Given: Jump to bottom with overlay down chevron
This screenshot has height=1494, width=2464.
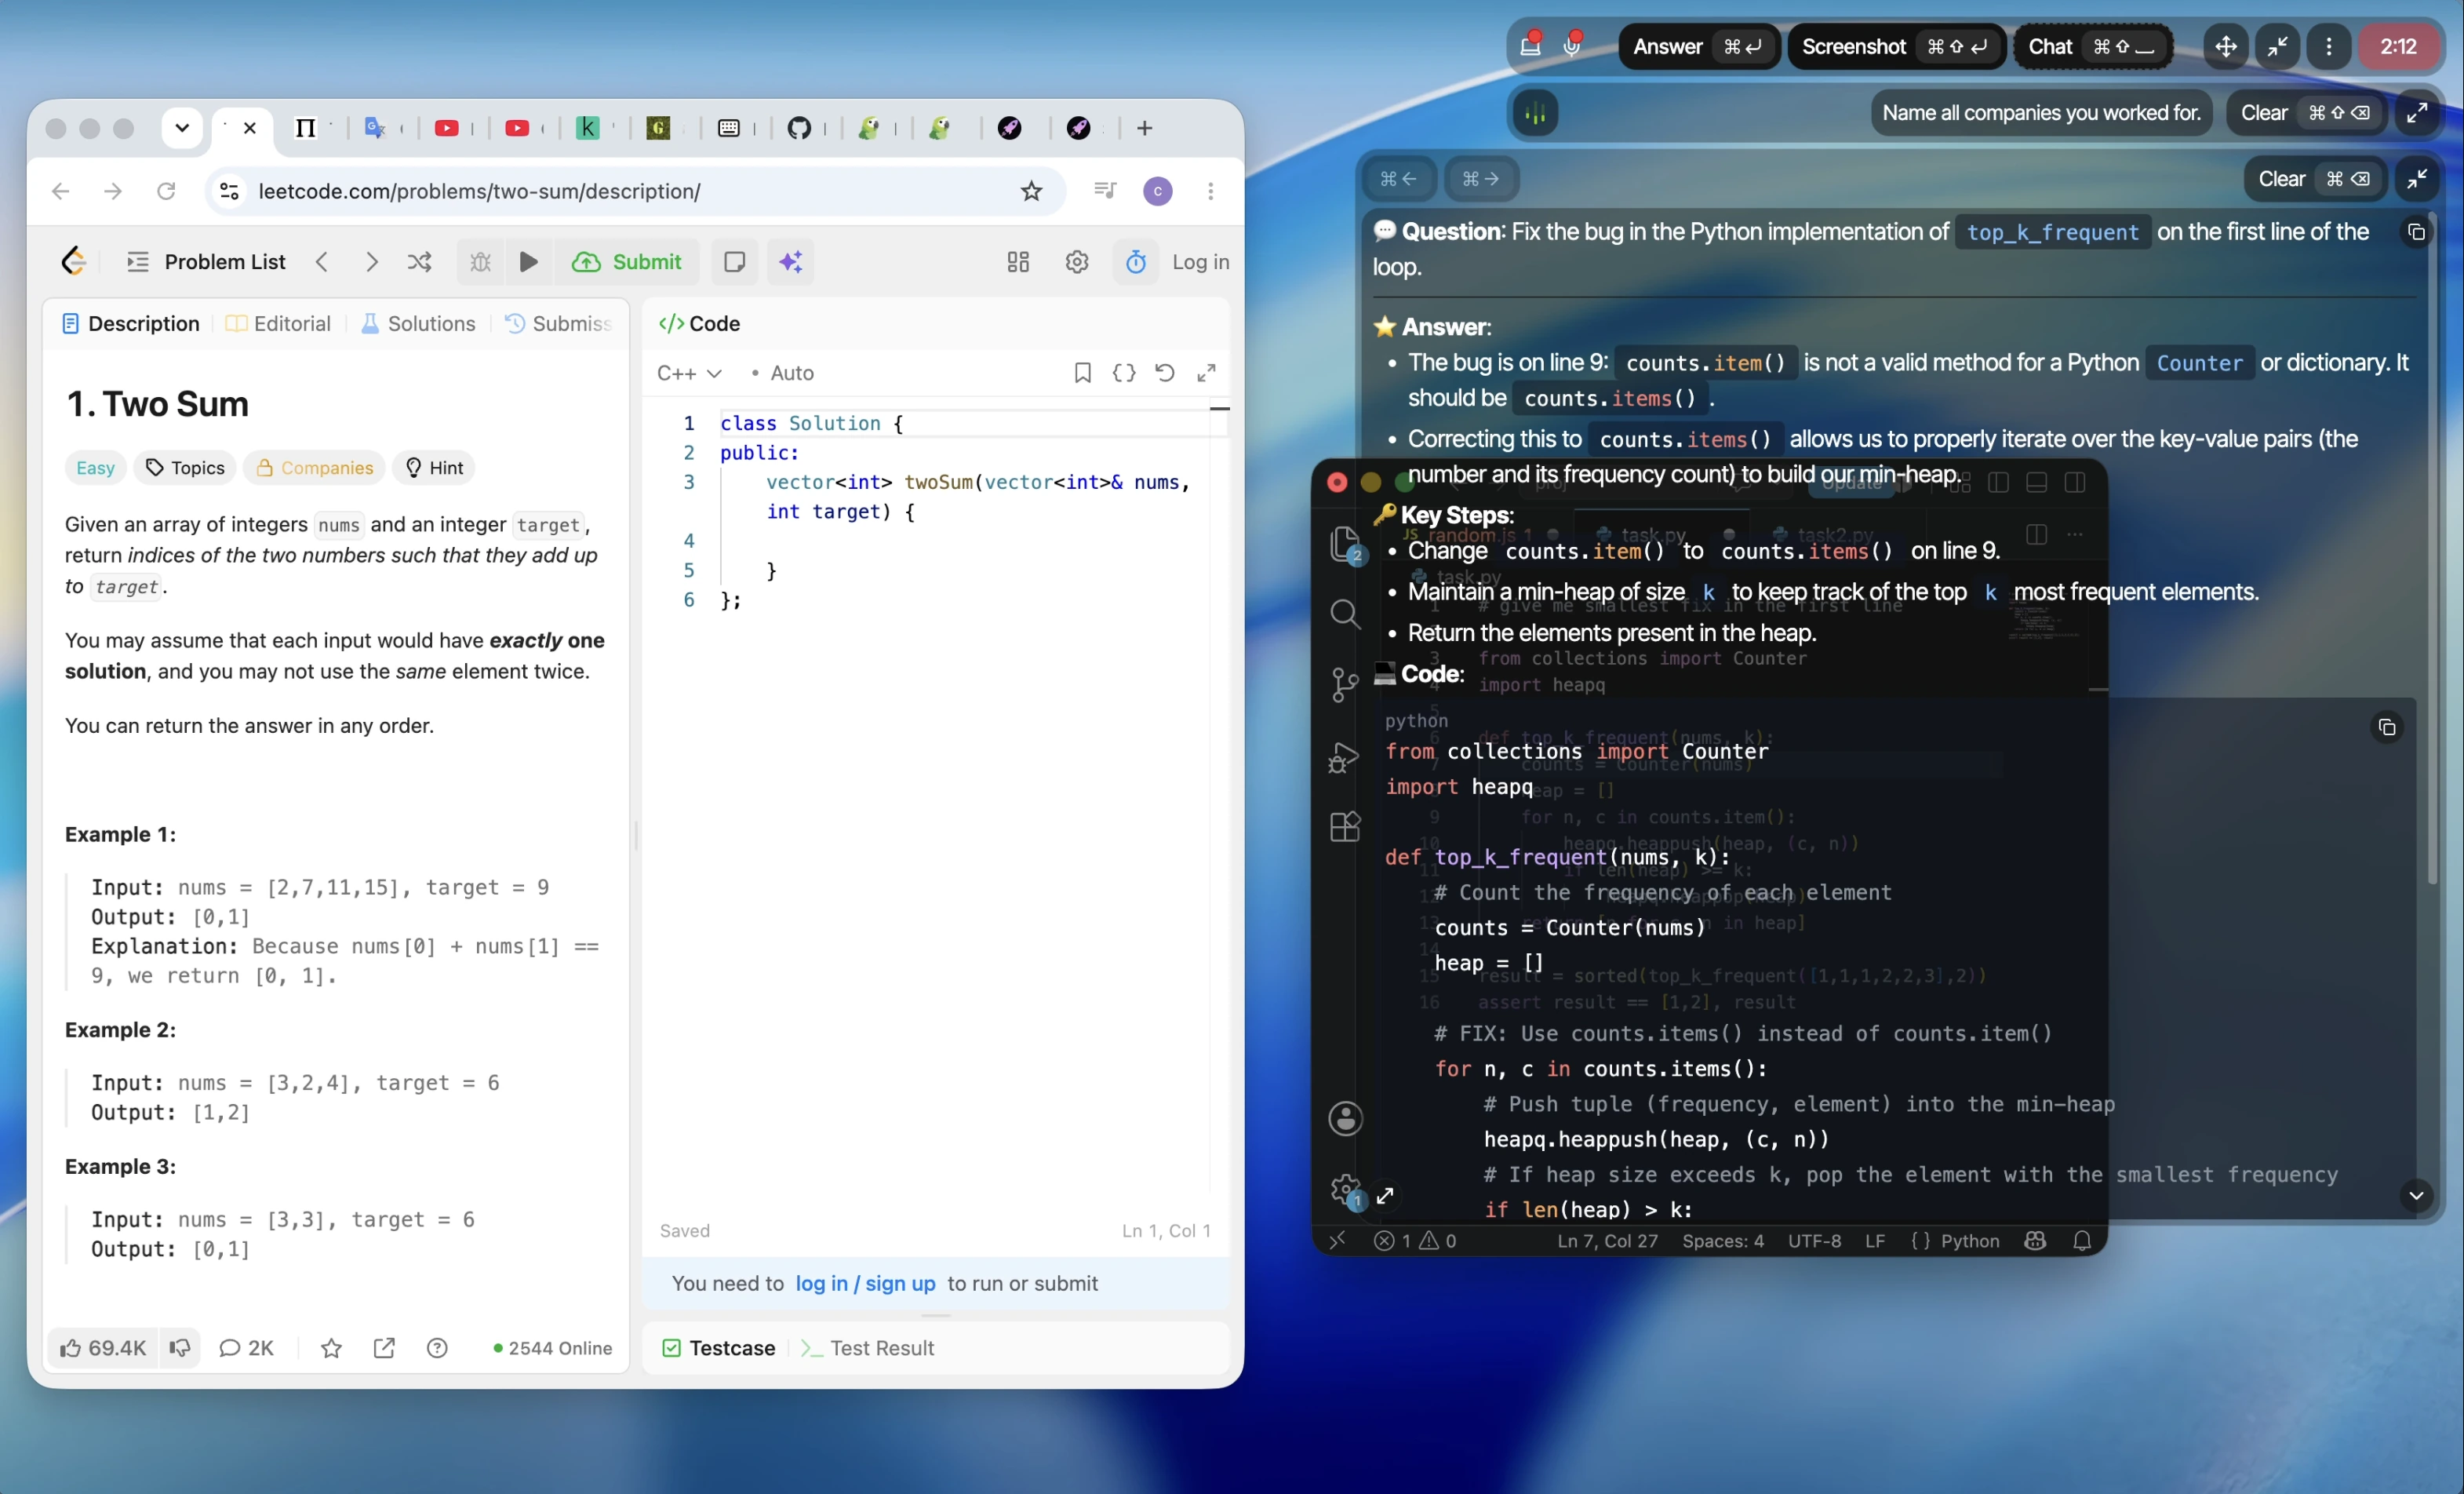Looking at the screenshot, I should 2416,1195.
